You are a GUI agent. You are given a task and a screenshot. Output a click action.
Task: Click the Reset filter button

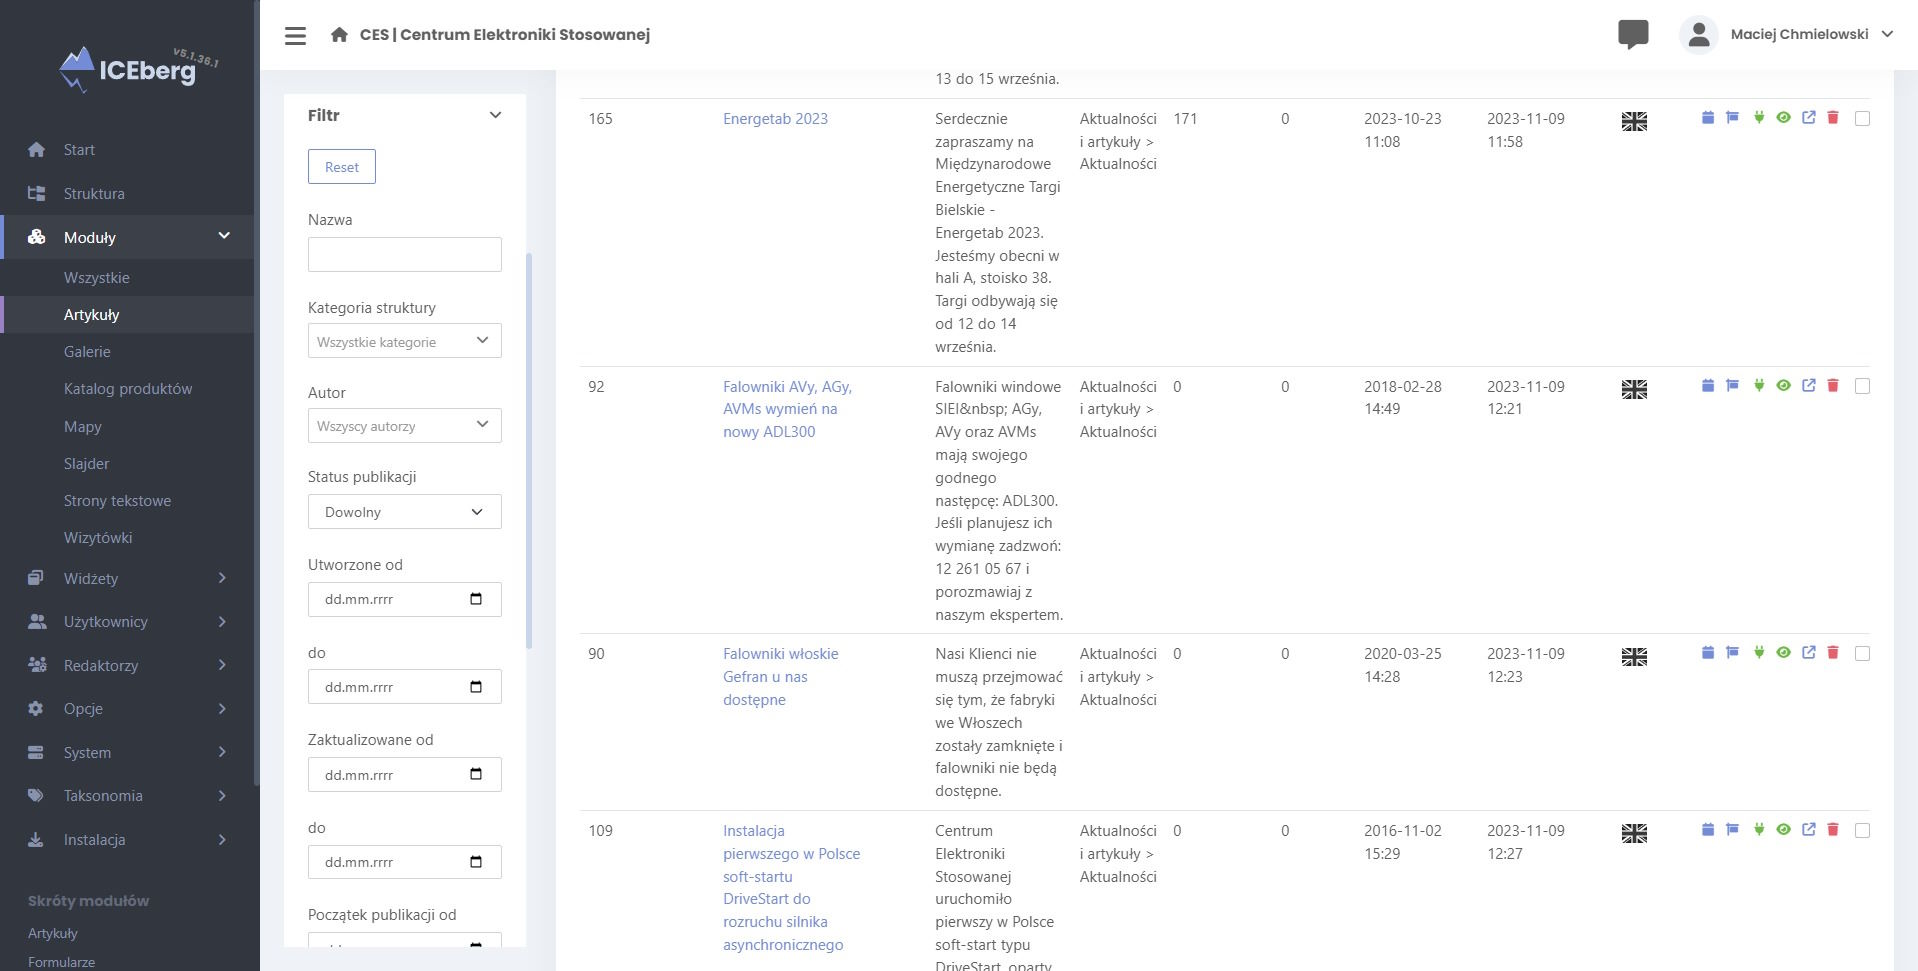(x=342, y=167)
